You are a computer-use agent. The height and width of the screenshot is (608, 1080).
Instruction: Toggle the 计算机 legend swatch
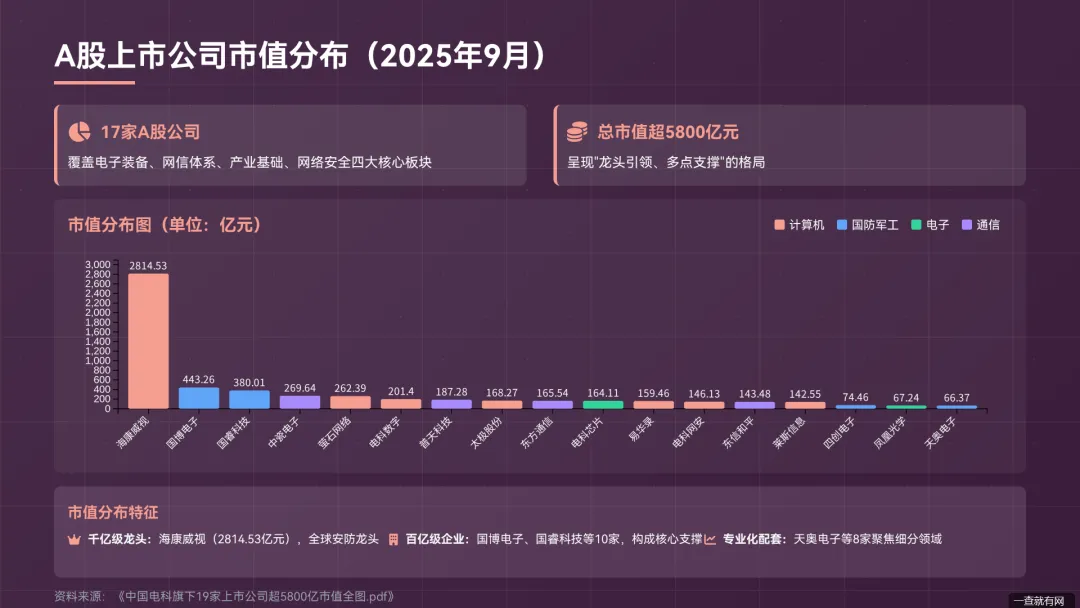779,224
